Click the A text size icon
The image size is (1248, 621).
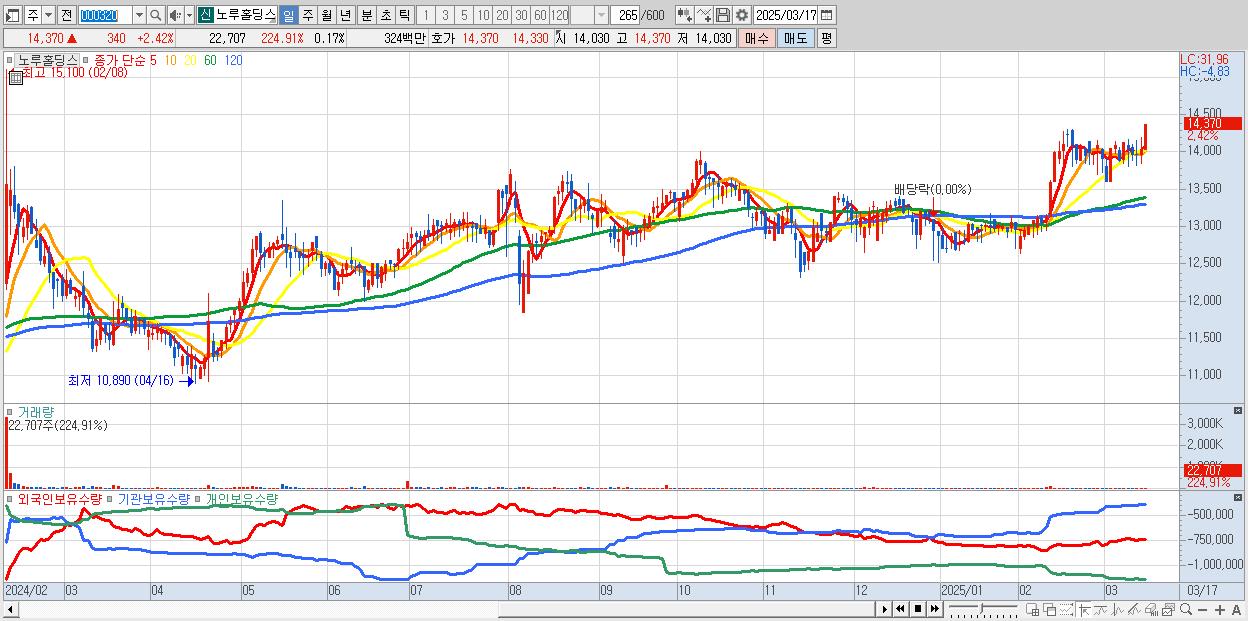1236,610
